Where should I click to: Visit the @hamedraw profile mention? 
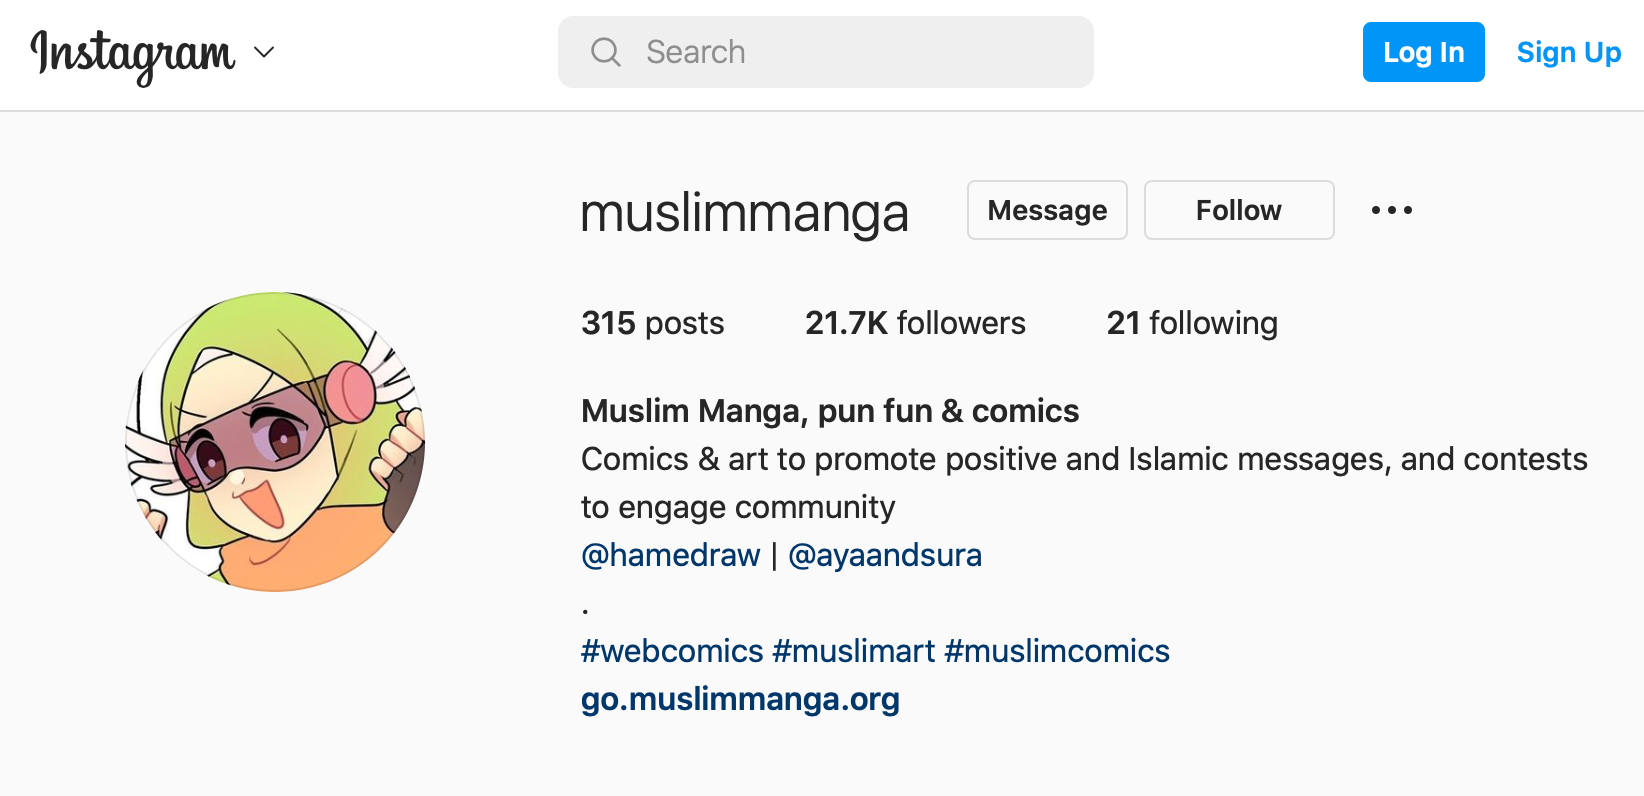pyautogui.click(x=671, y=555)
